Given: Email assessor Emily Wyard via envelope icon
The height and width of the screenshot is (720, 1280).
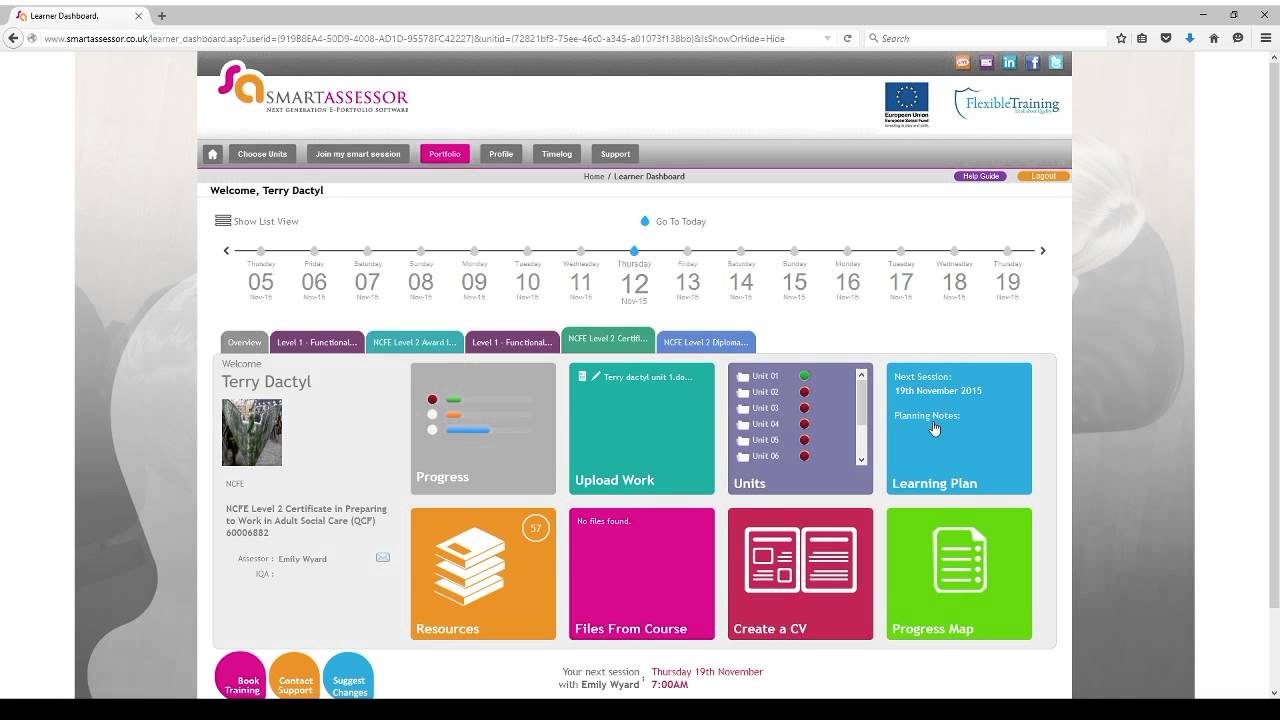Looking at the screenshot, I should tap(383, 557).
